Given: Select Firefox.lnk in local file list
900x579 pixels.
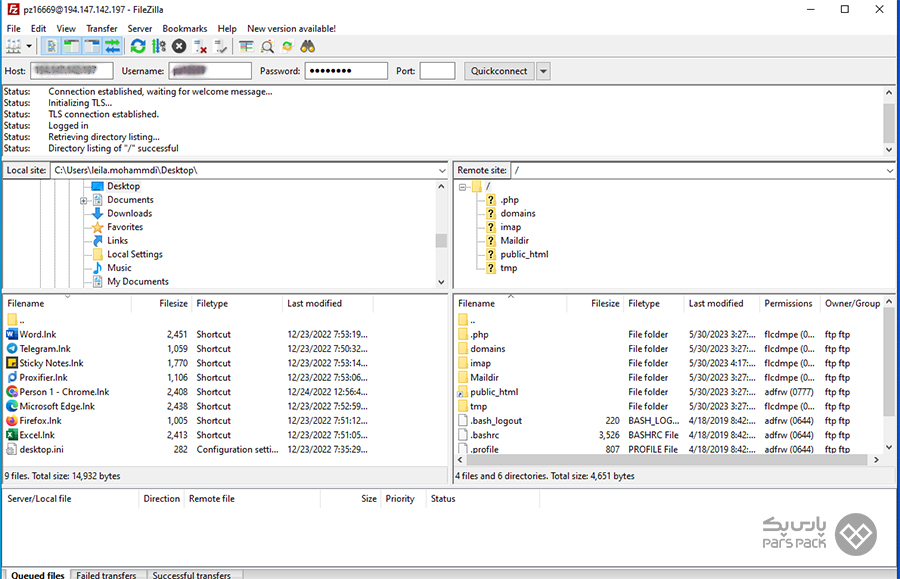Looking at the screenshot, I should click(x=40, y=420).
